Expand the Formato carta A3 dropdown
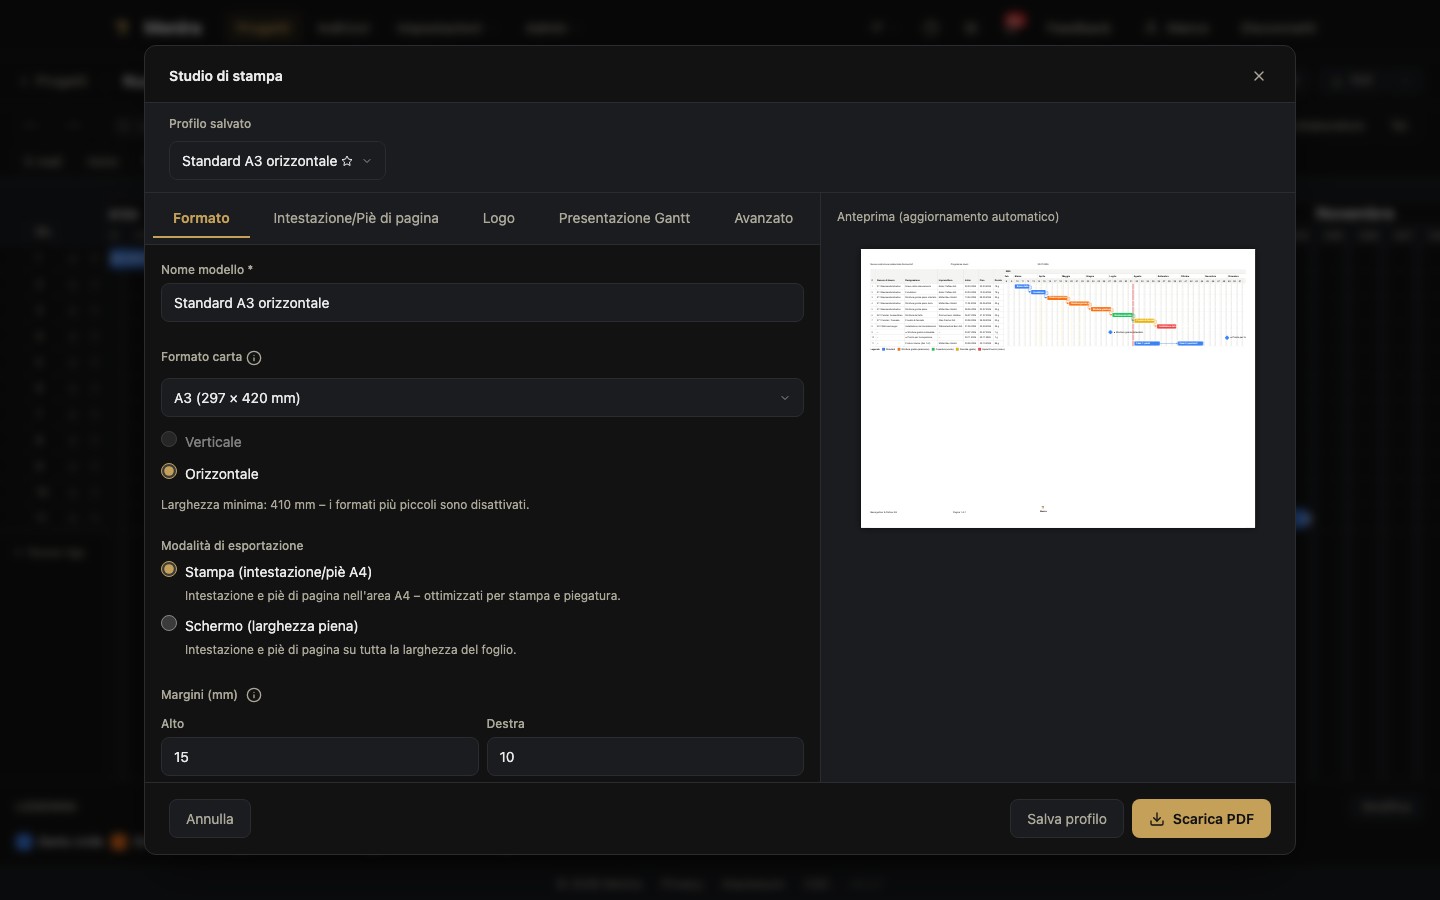1440x900 pixels. pyautogui.click(x=482, y=398)
